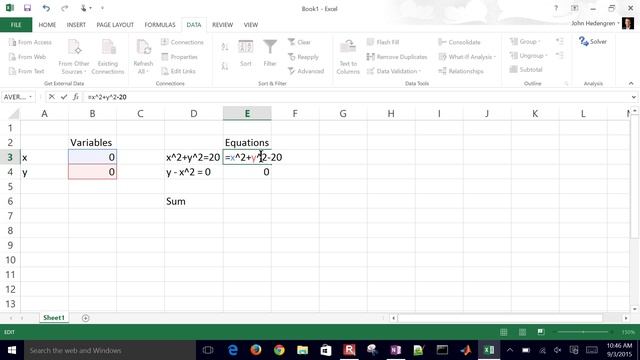Select the Sheet1 tab
This screenshot has width=640, height=360.
click(54, 318)
